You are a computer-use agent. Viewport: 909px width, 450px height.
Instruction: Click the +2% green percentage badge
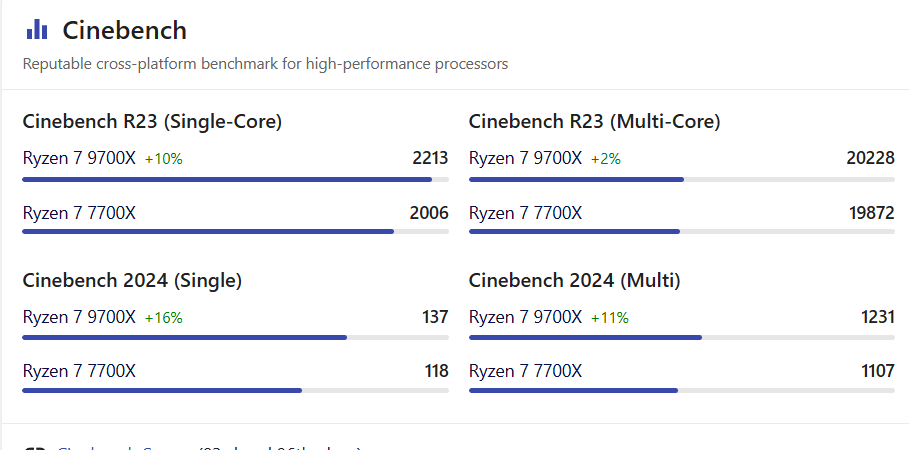click(x=606, y=159)
